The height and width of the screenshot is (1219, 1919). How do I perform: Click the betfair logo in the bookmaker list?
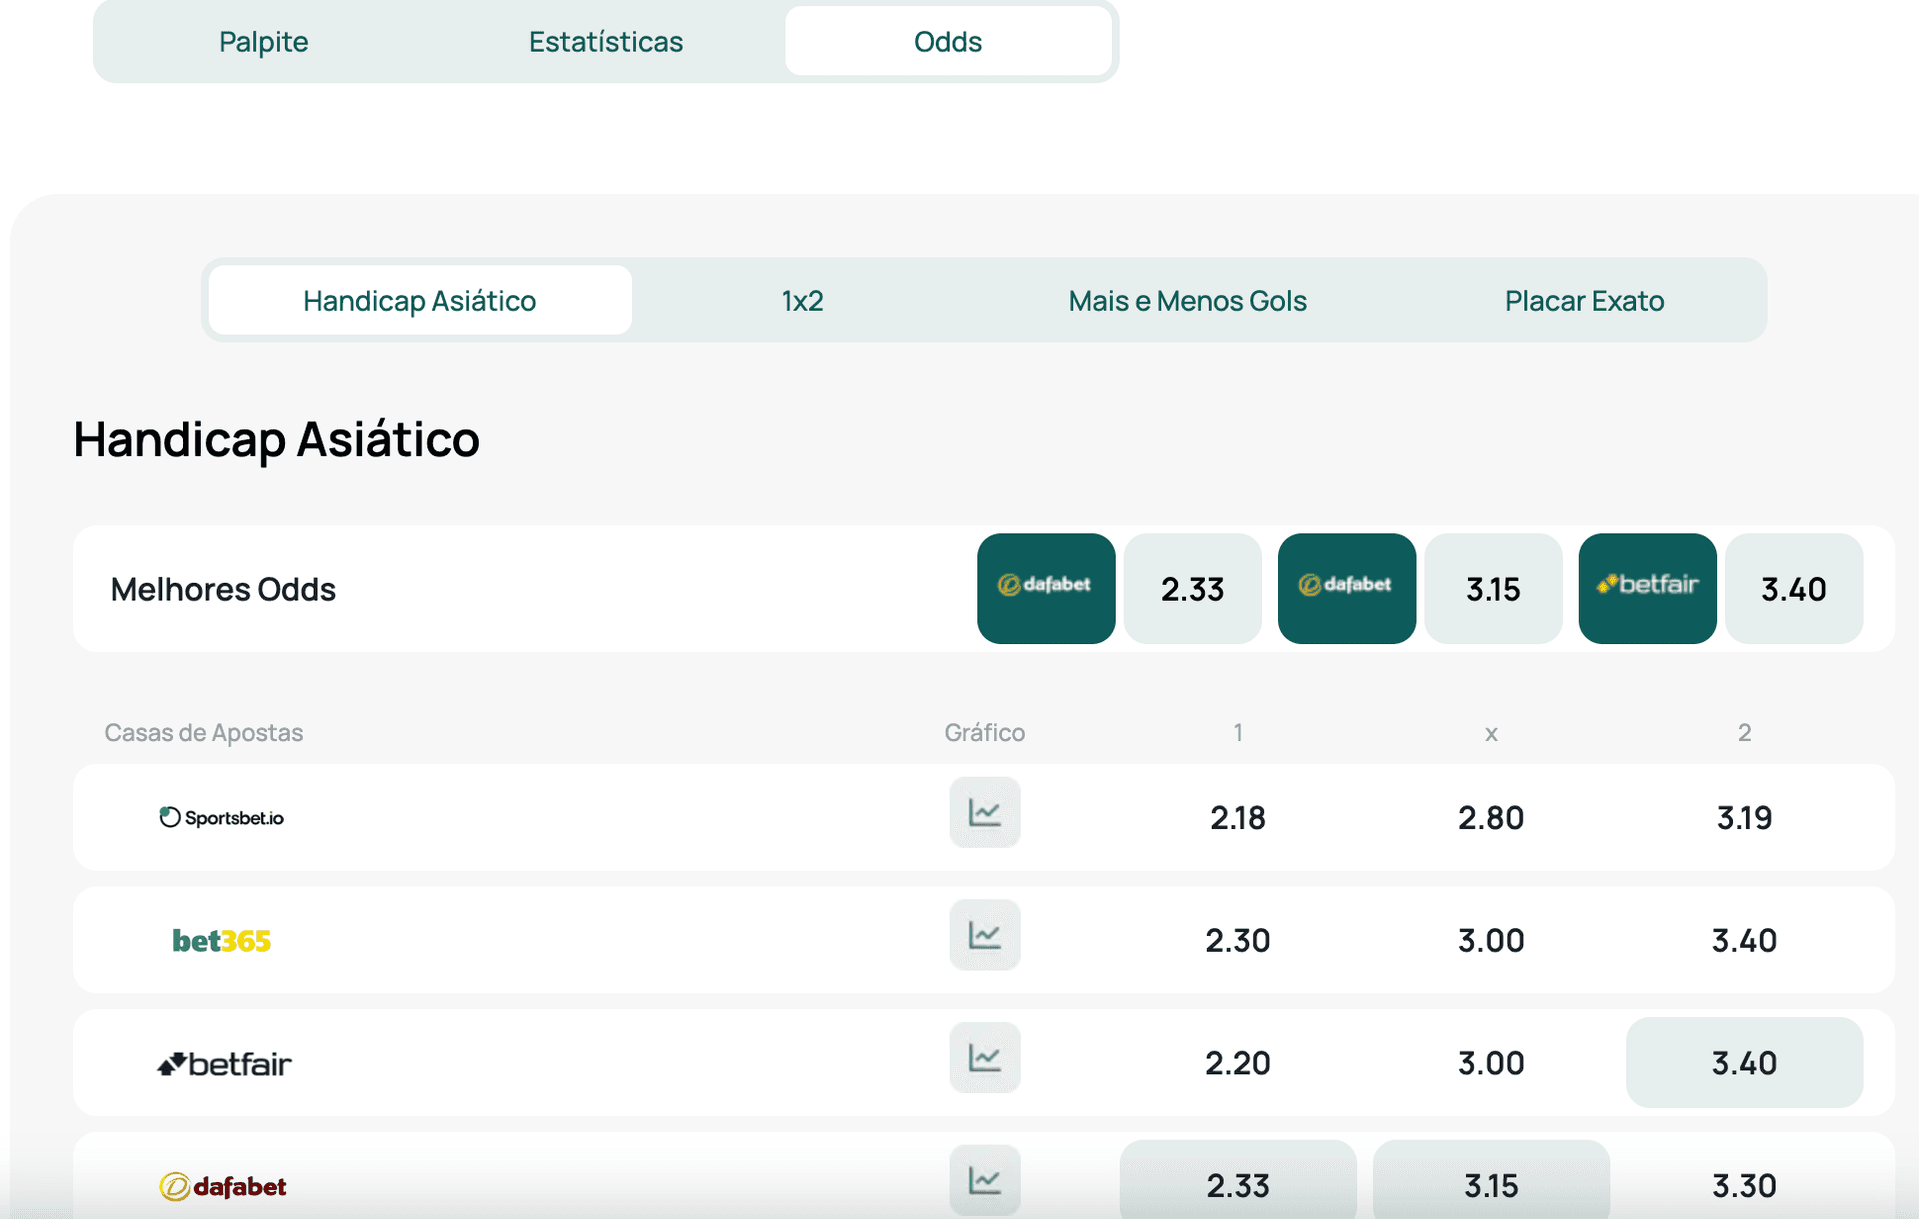click(x=224, y=1063)
